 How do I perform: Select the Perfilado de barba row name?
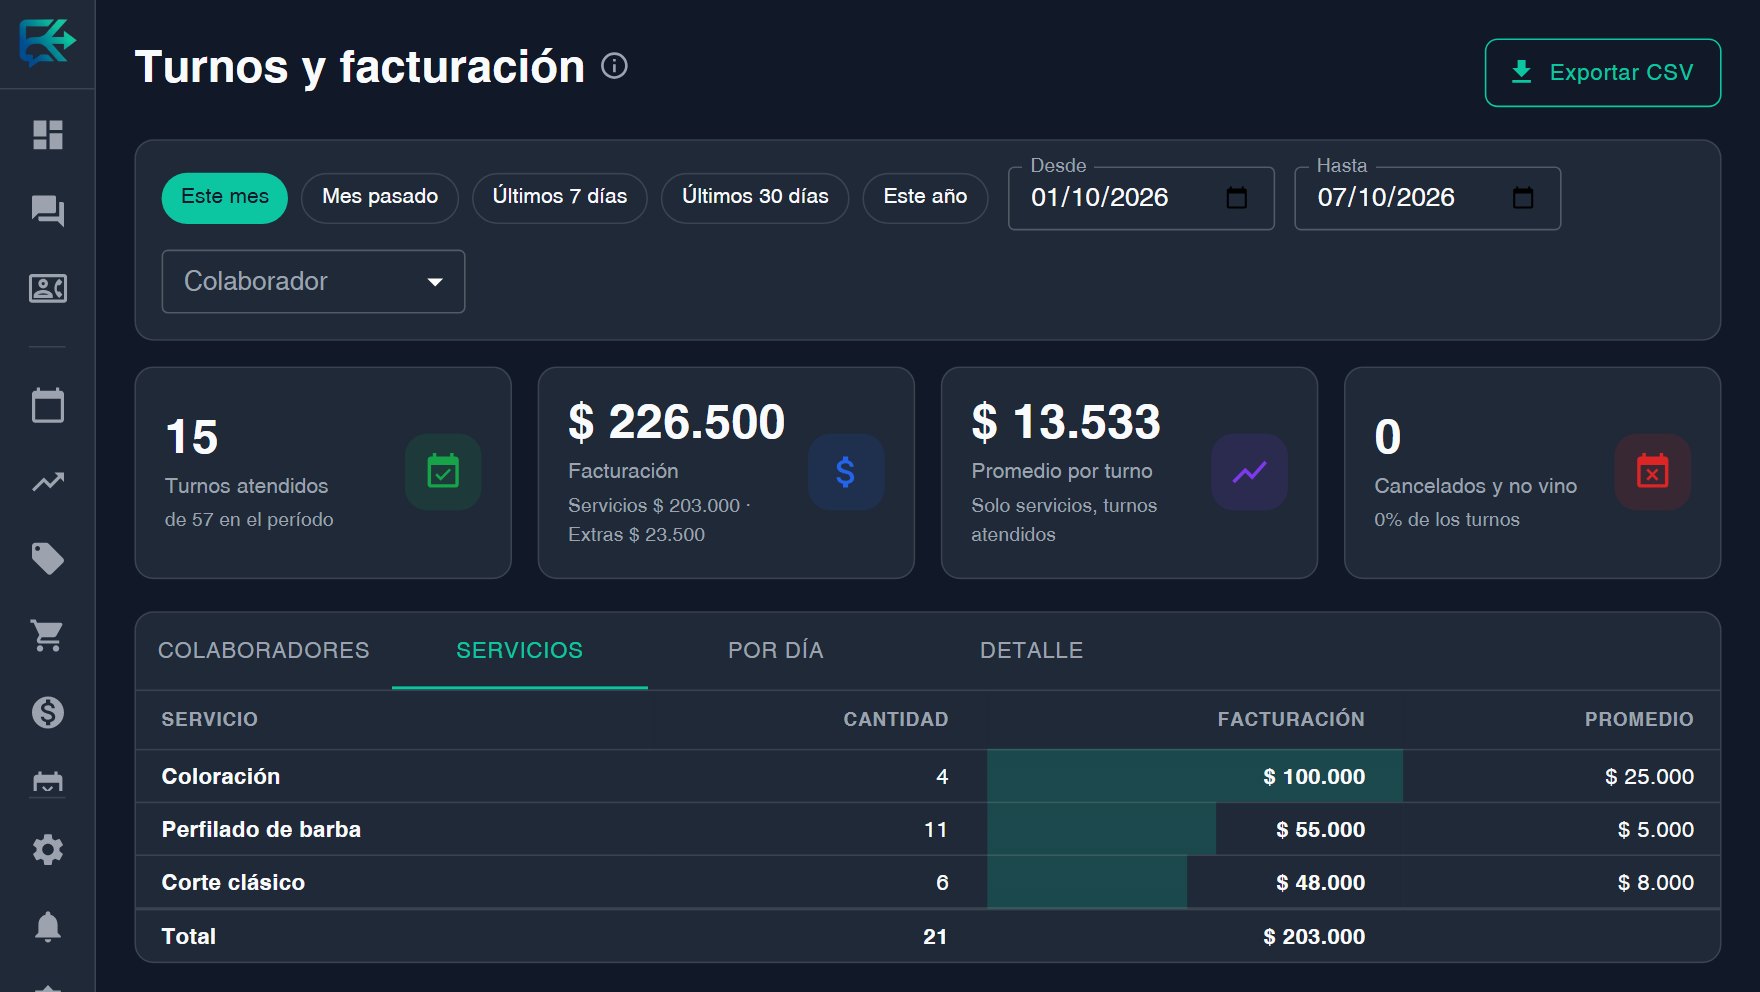tap(261, 829)
